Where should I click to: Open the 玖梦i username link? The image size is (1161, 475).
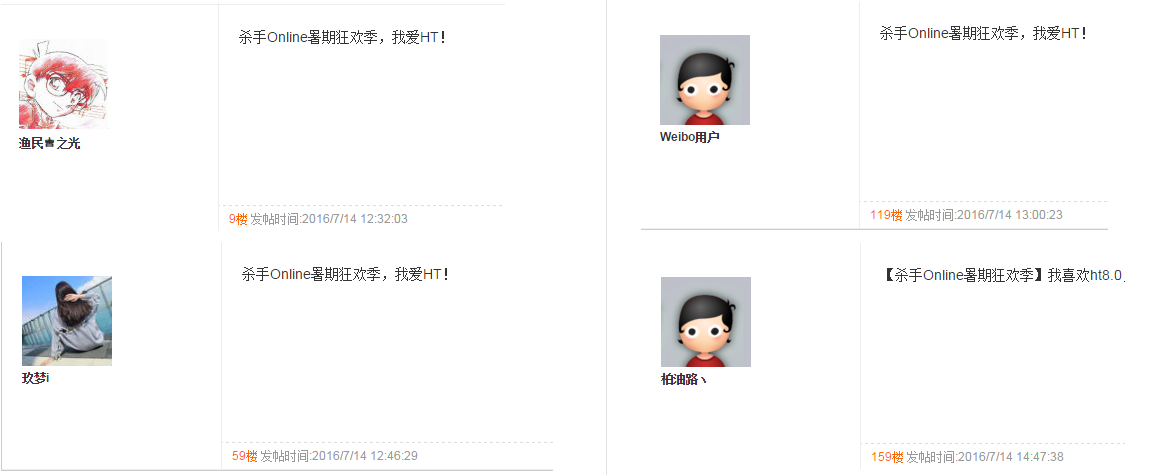coord(36,378)
